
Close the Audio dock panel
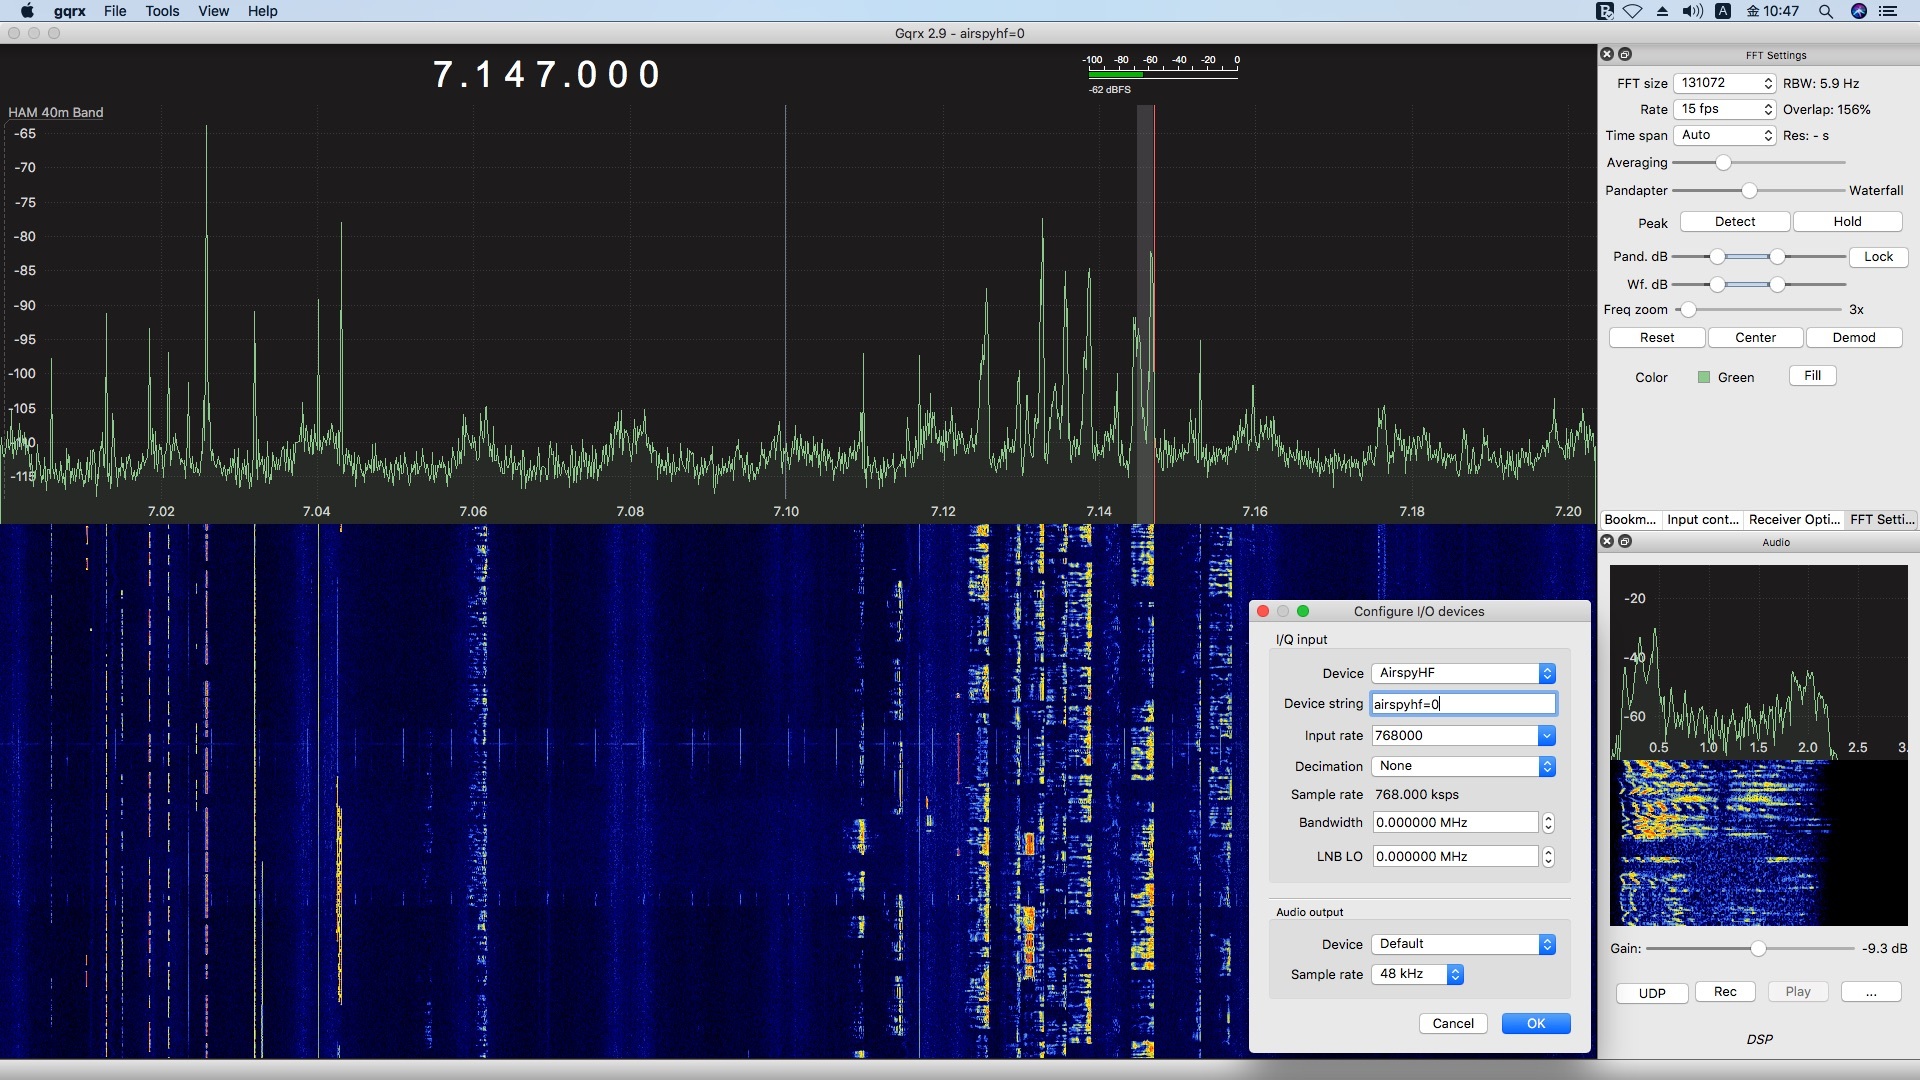(1607, 541)
